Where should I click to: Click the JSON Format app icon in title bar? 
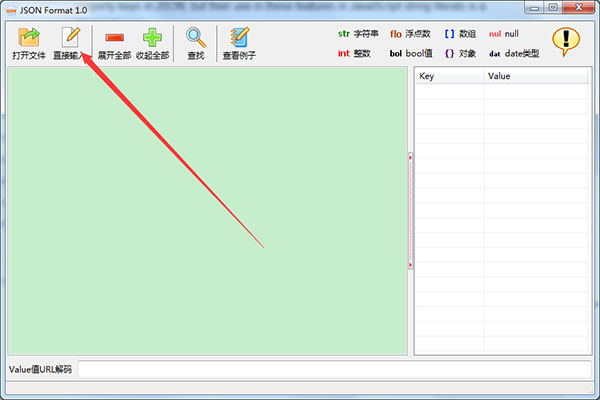click(x=11, y=10)
